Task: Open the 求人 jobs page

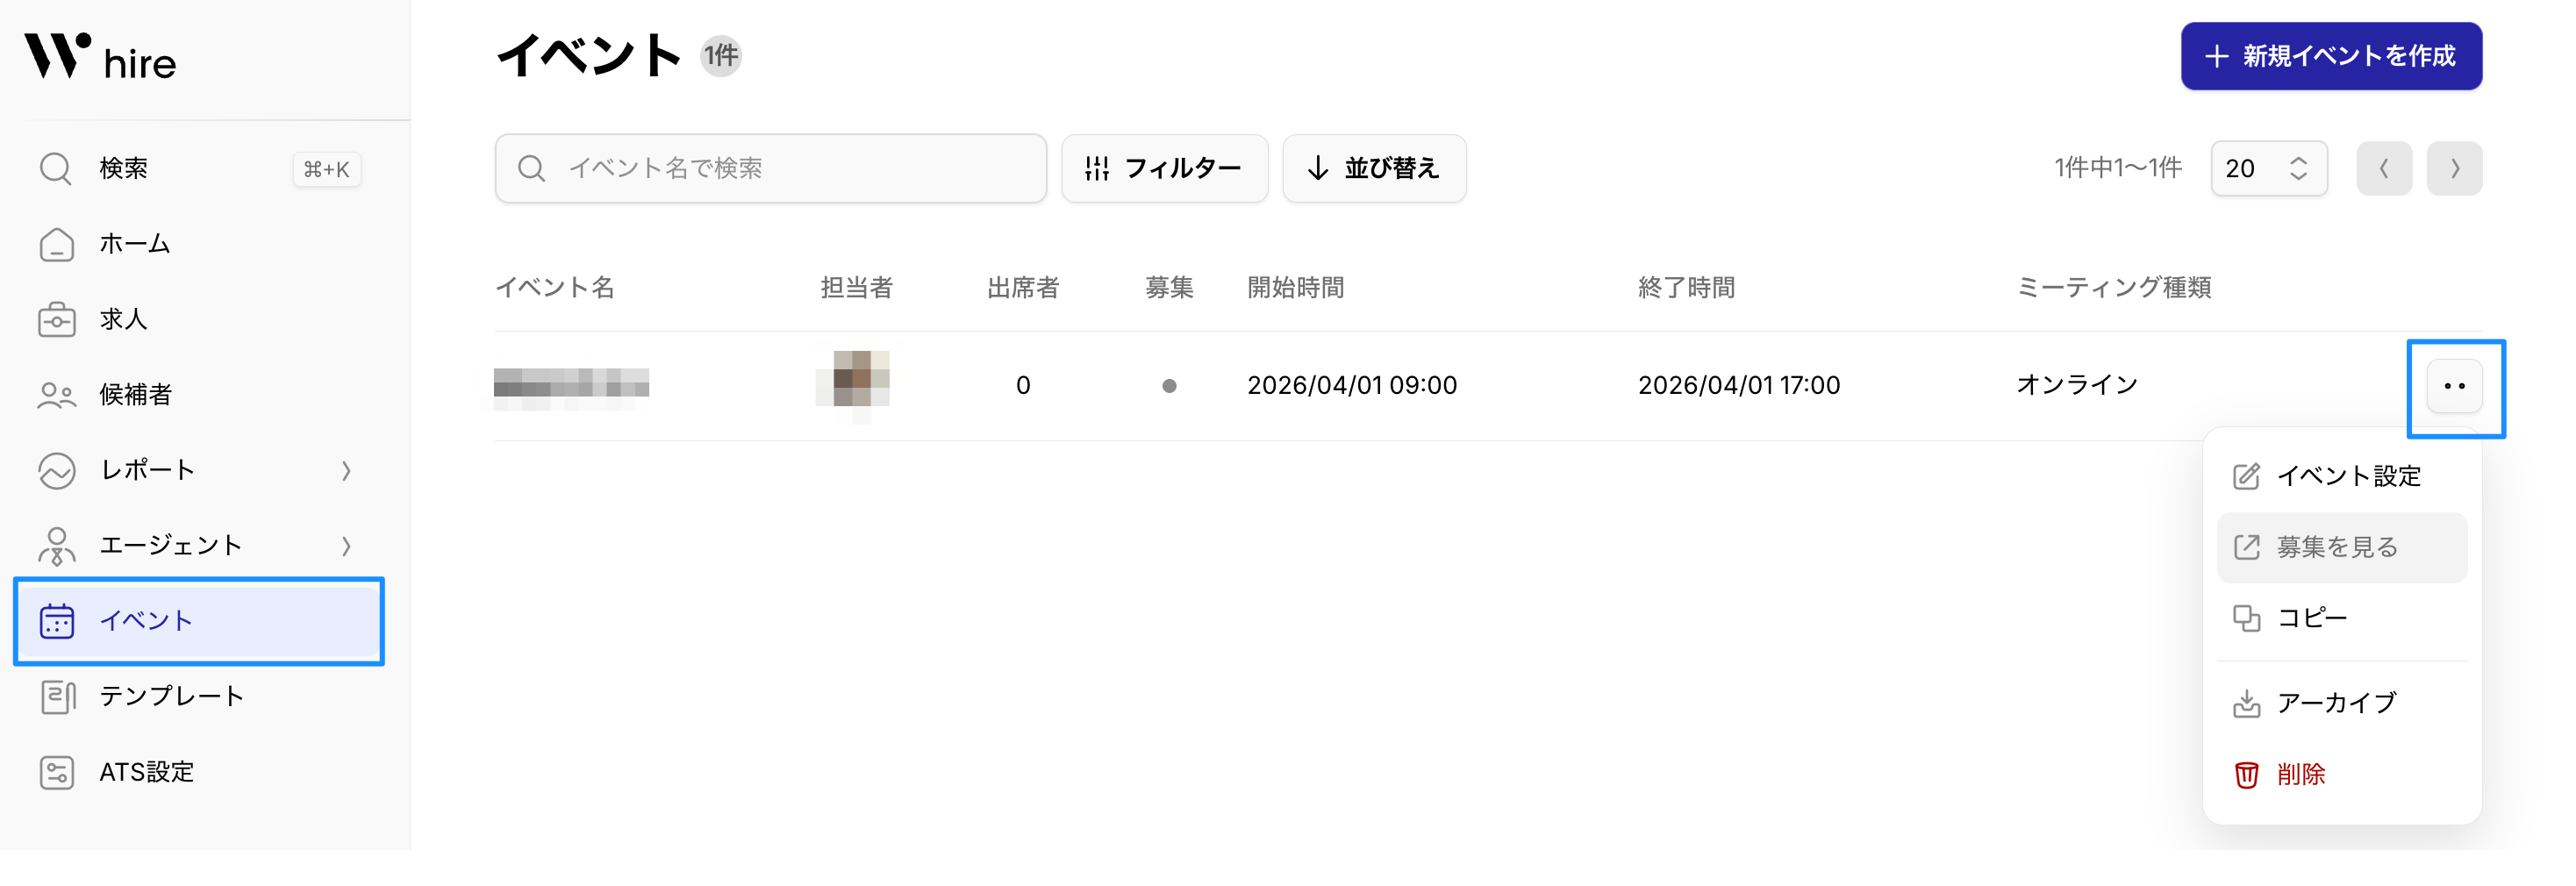Action: point(122,320)
